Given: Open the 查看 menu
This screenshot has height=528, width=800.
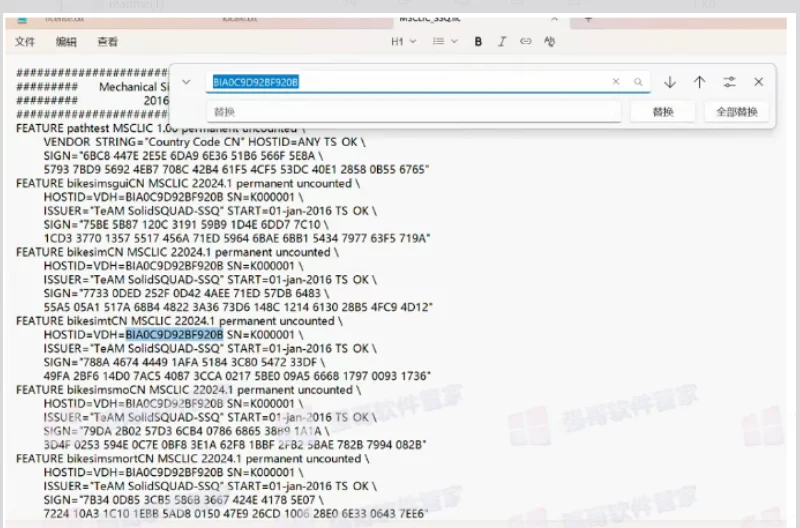Looking at the screenshot, I should click(108, 42).
